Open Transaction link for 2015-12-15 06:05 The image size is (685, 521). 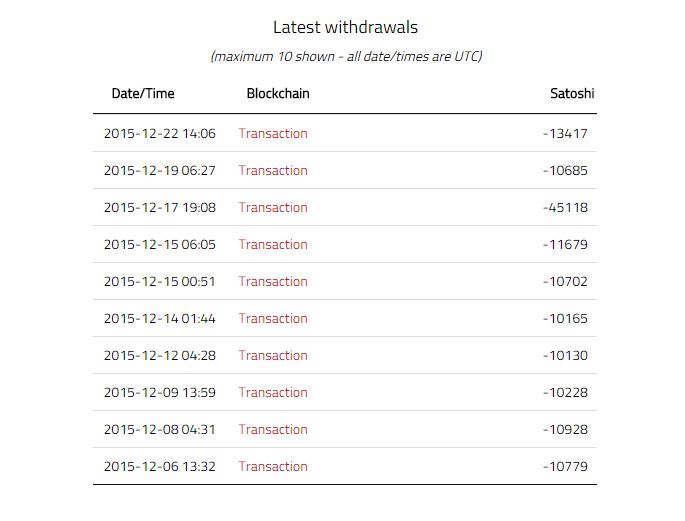(x=273, y=245)
